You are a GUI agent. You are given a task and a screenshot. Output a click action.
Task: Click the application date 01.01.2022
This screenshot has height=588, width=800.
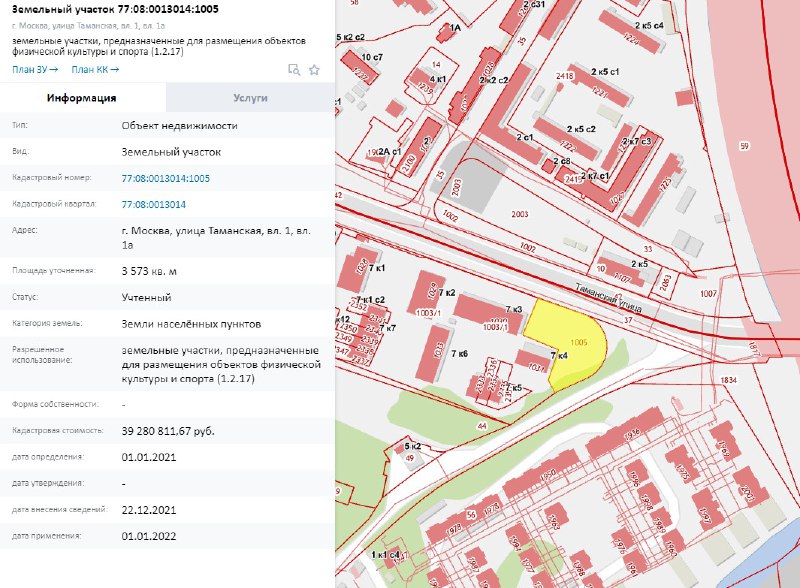point(149,536)
